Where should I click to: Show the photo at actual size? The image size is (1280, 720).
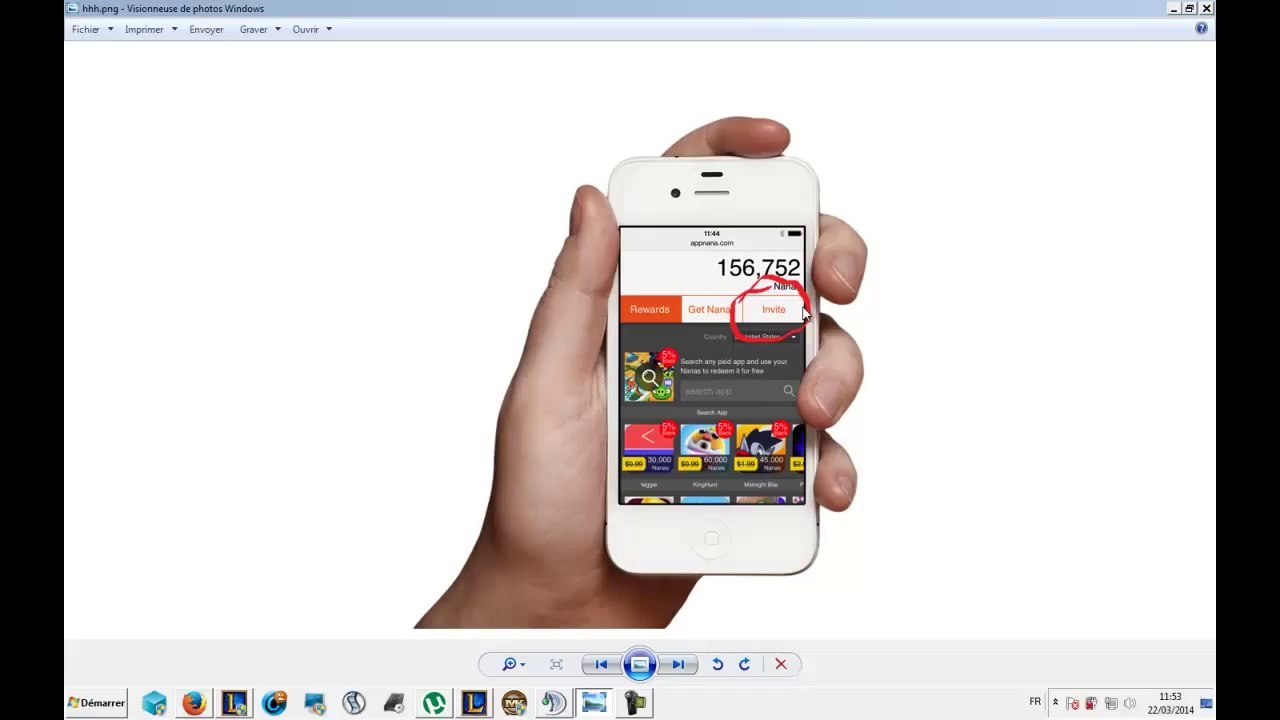[x=556, y=664]
